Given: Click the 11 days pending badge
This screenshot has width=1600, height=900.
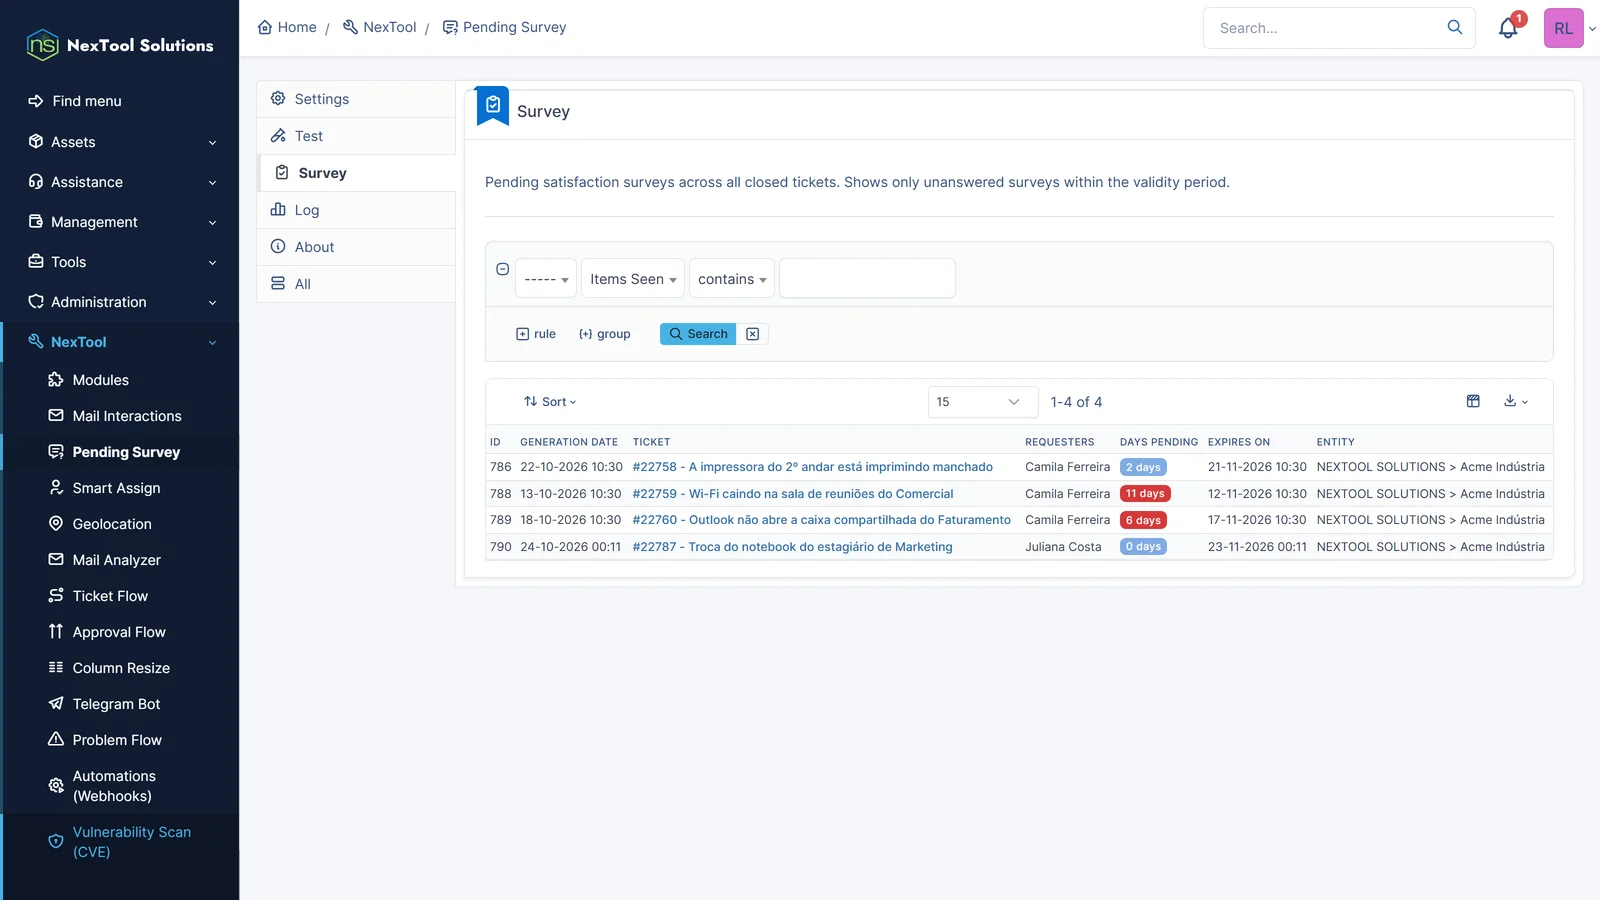Looking at the screenshot, I should pyautogui.click(x=1145, y=494).
